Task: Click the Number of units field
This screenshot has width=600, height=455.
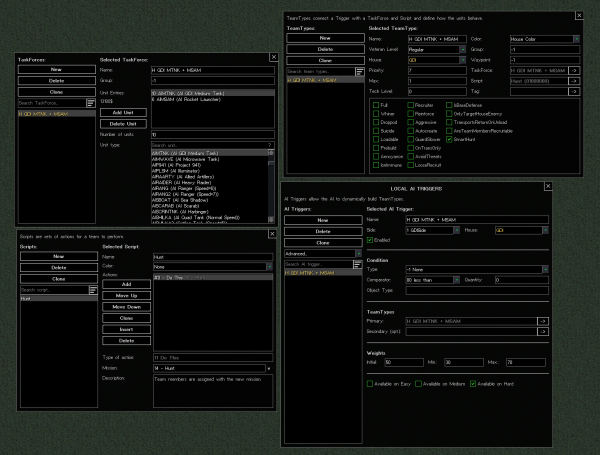Action: (213, 135)
